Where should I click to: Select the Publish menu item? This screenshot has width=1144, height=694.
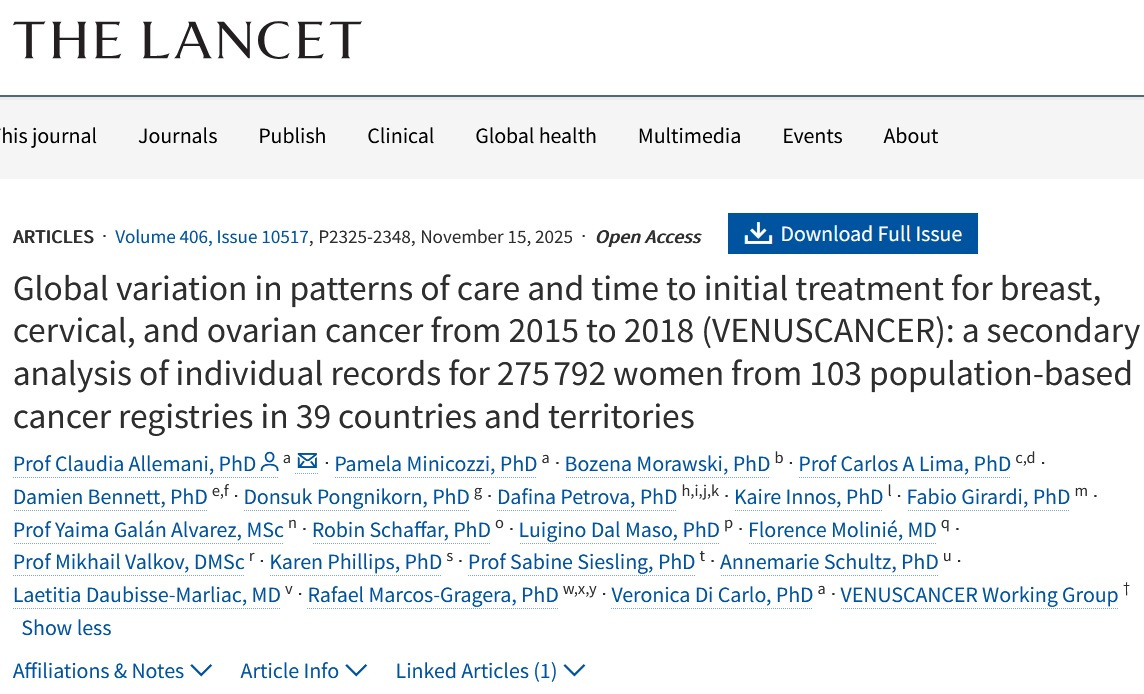pos(292,136)
